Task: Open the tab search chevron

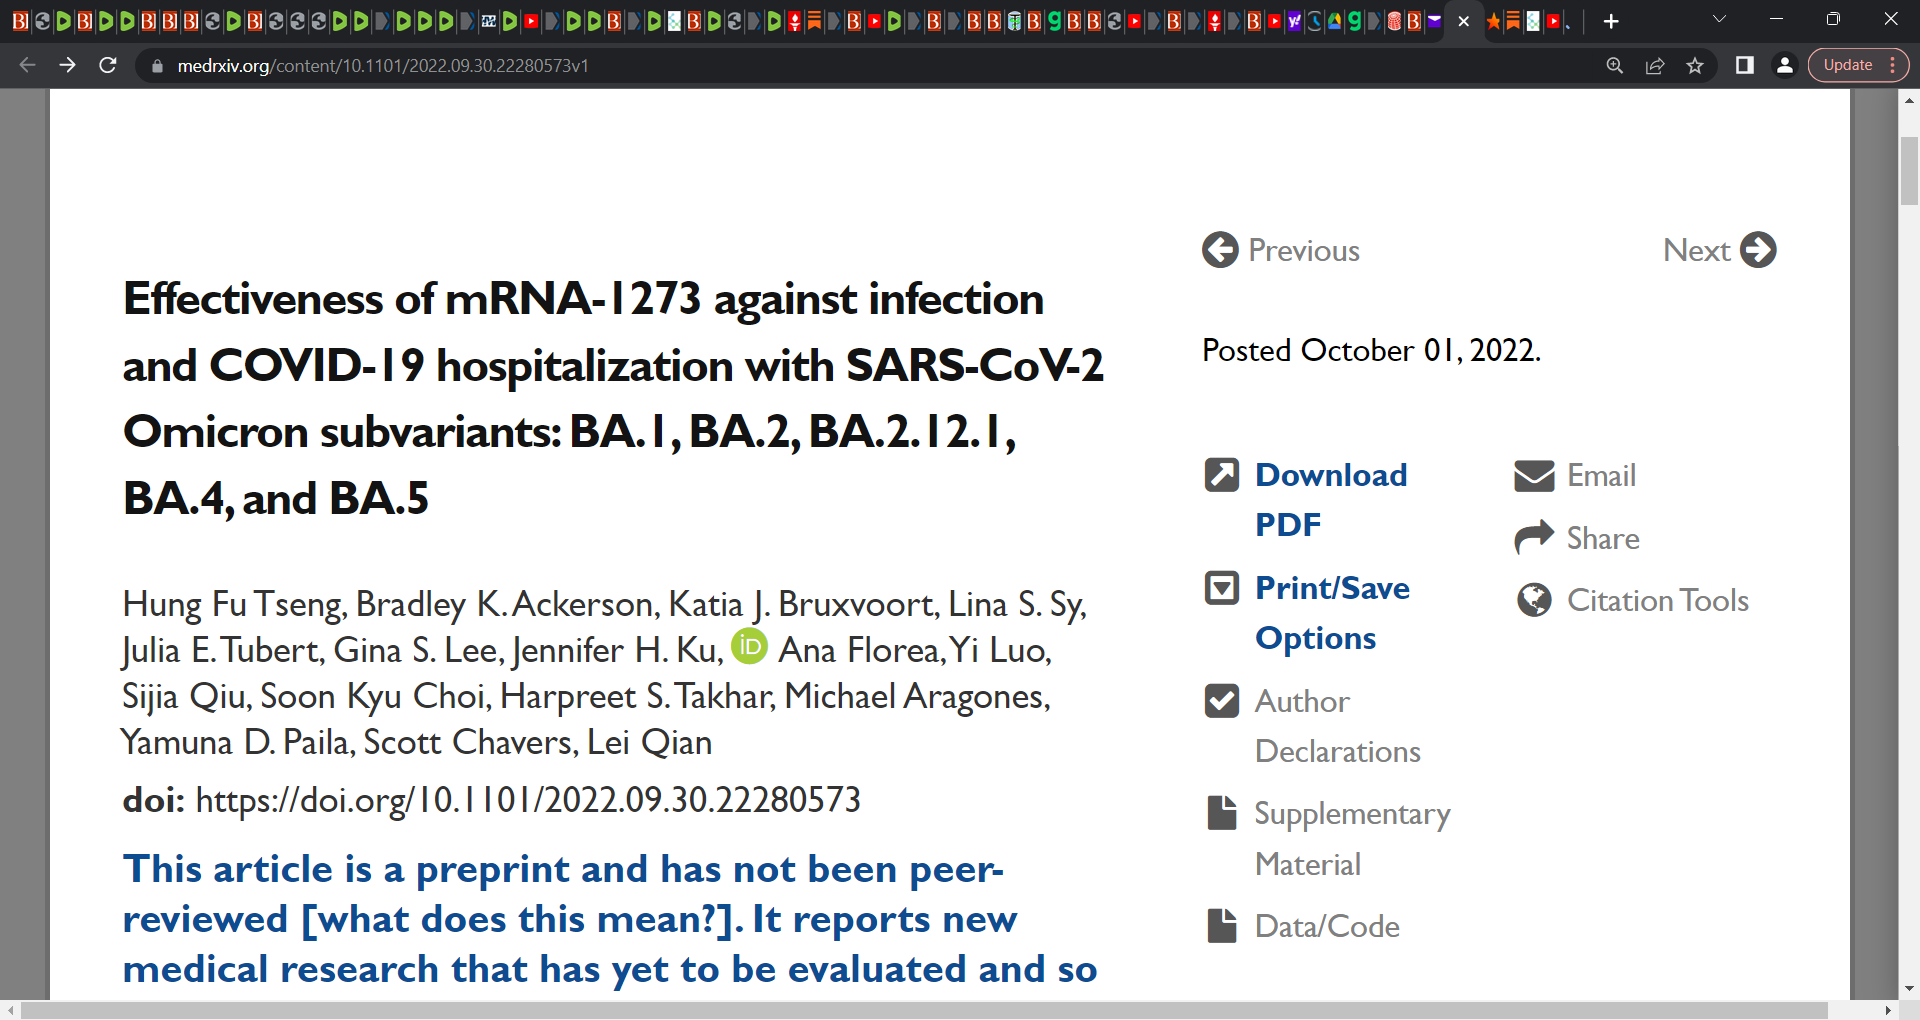Action: point(1719,19)
